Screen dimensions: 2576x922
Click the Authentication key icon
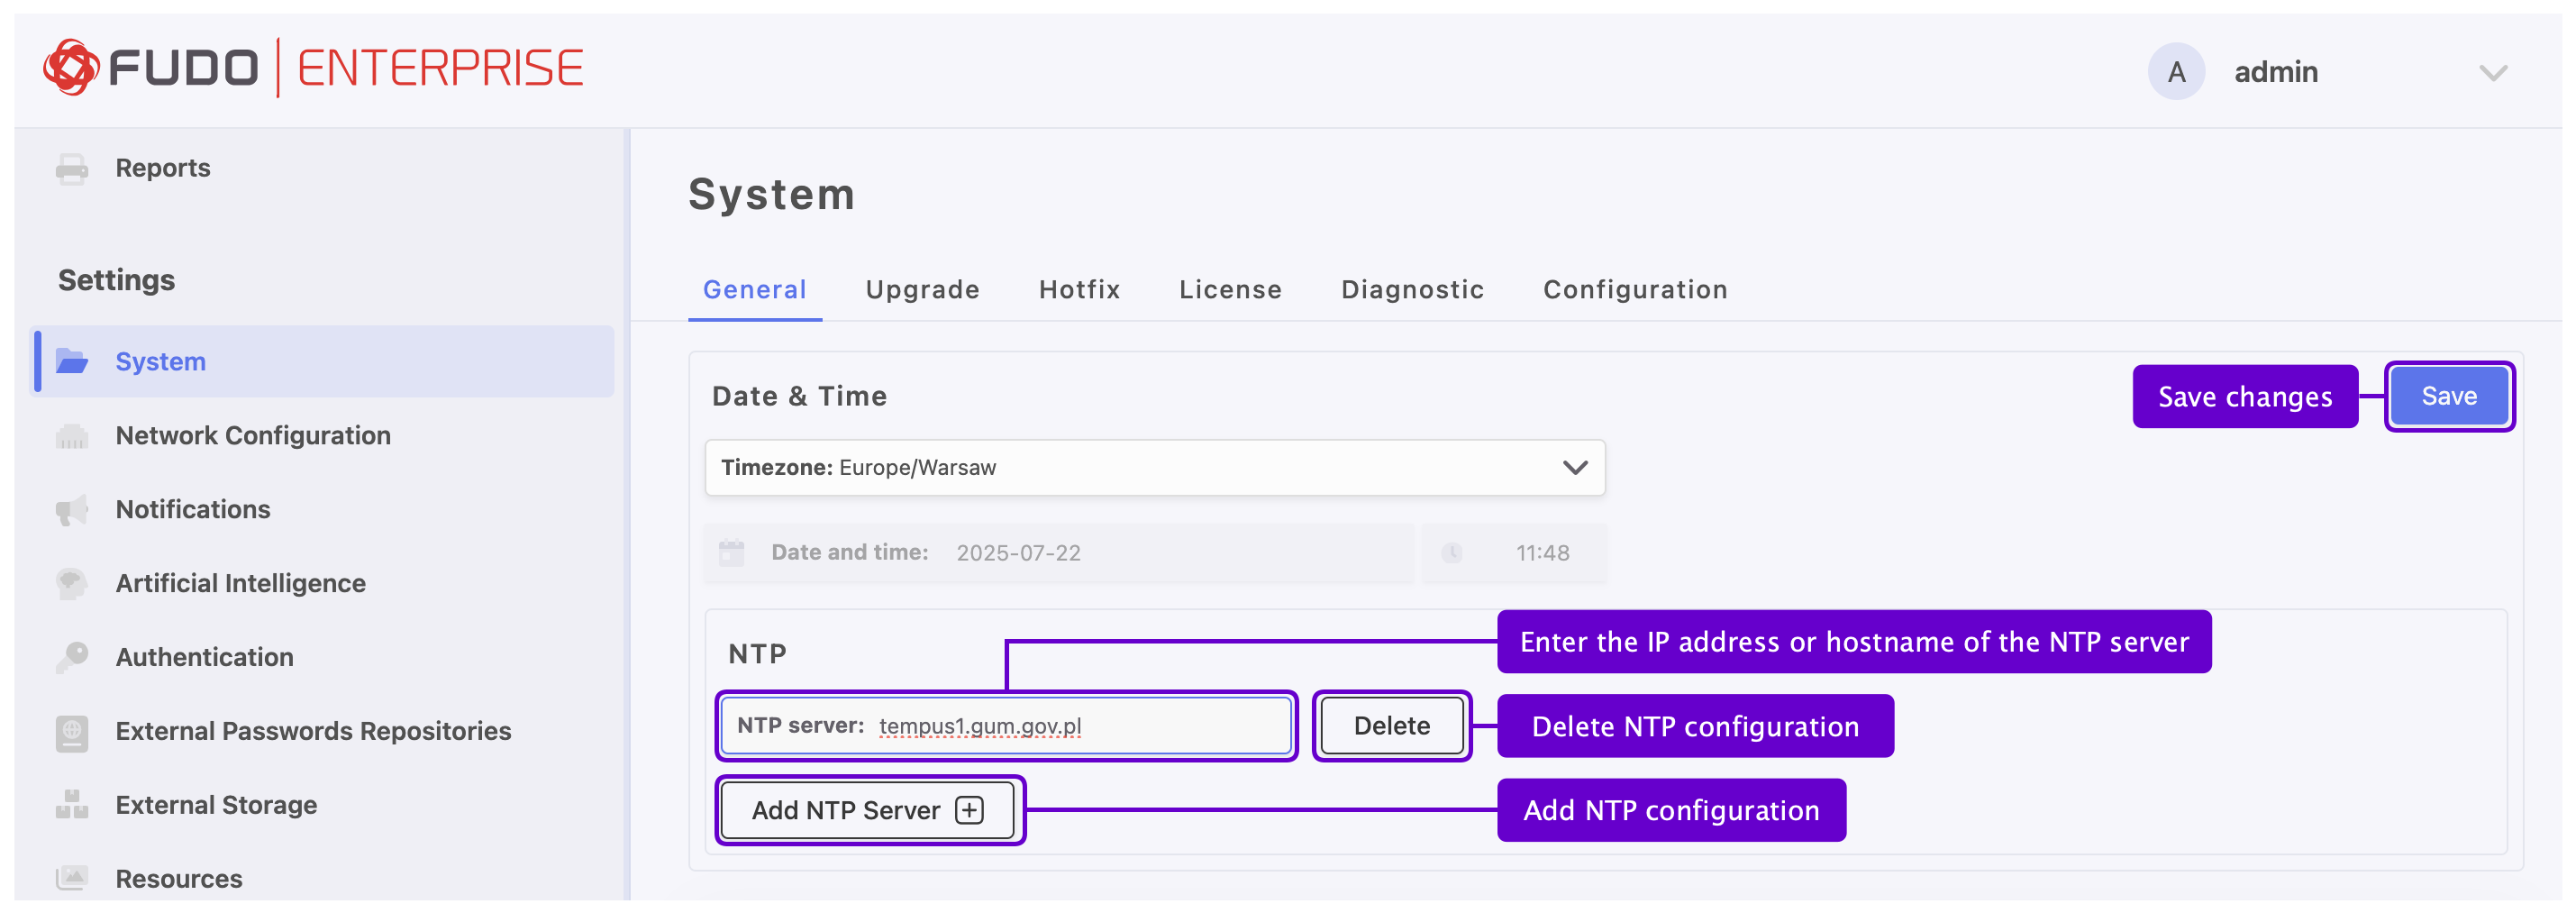click(71, 657)
